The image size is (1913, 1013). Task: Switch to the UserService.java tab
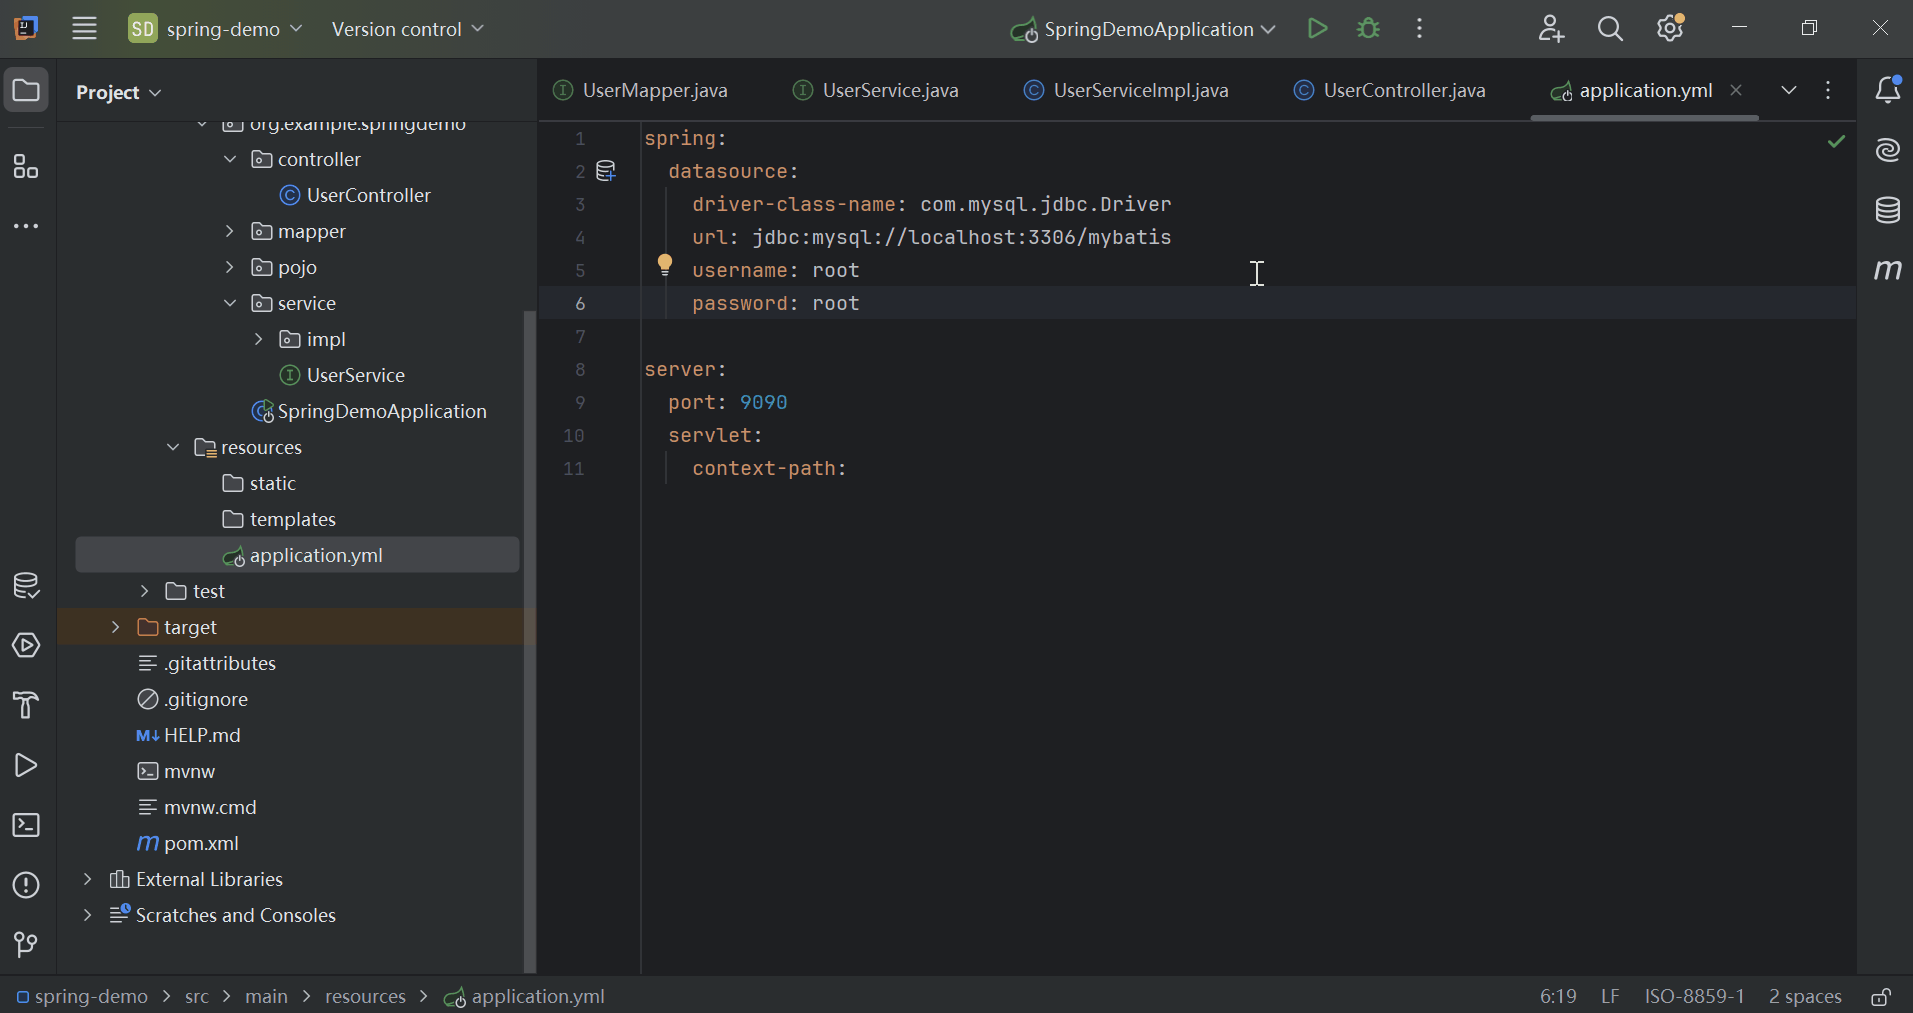click(x=876, y=90)
